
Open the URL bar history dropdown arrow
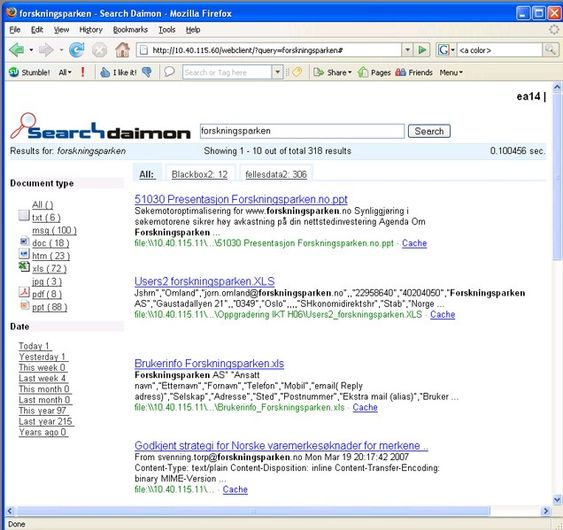407,50
